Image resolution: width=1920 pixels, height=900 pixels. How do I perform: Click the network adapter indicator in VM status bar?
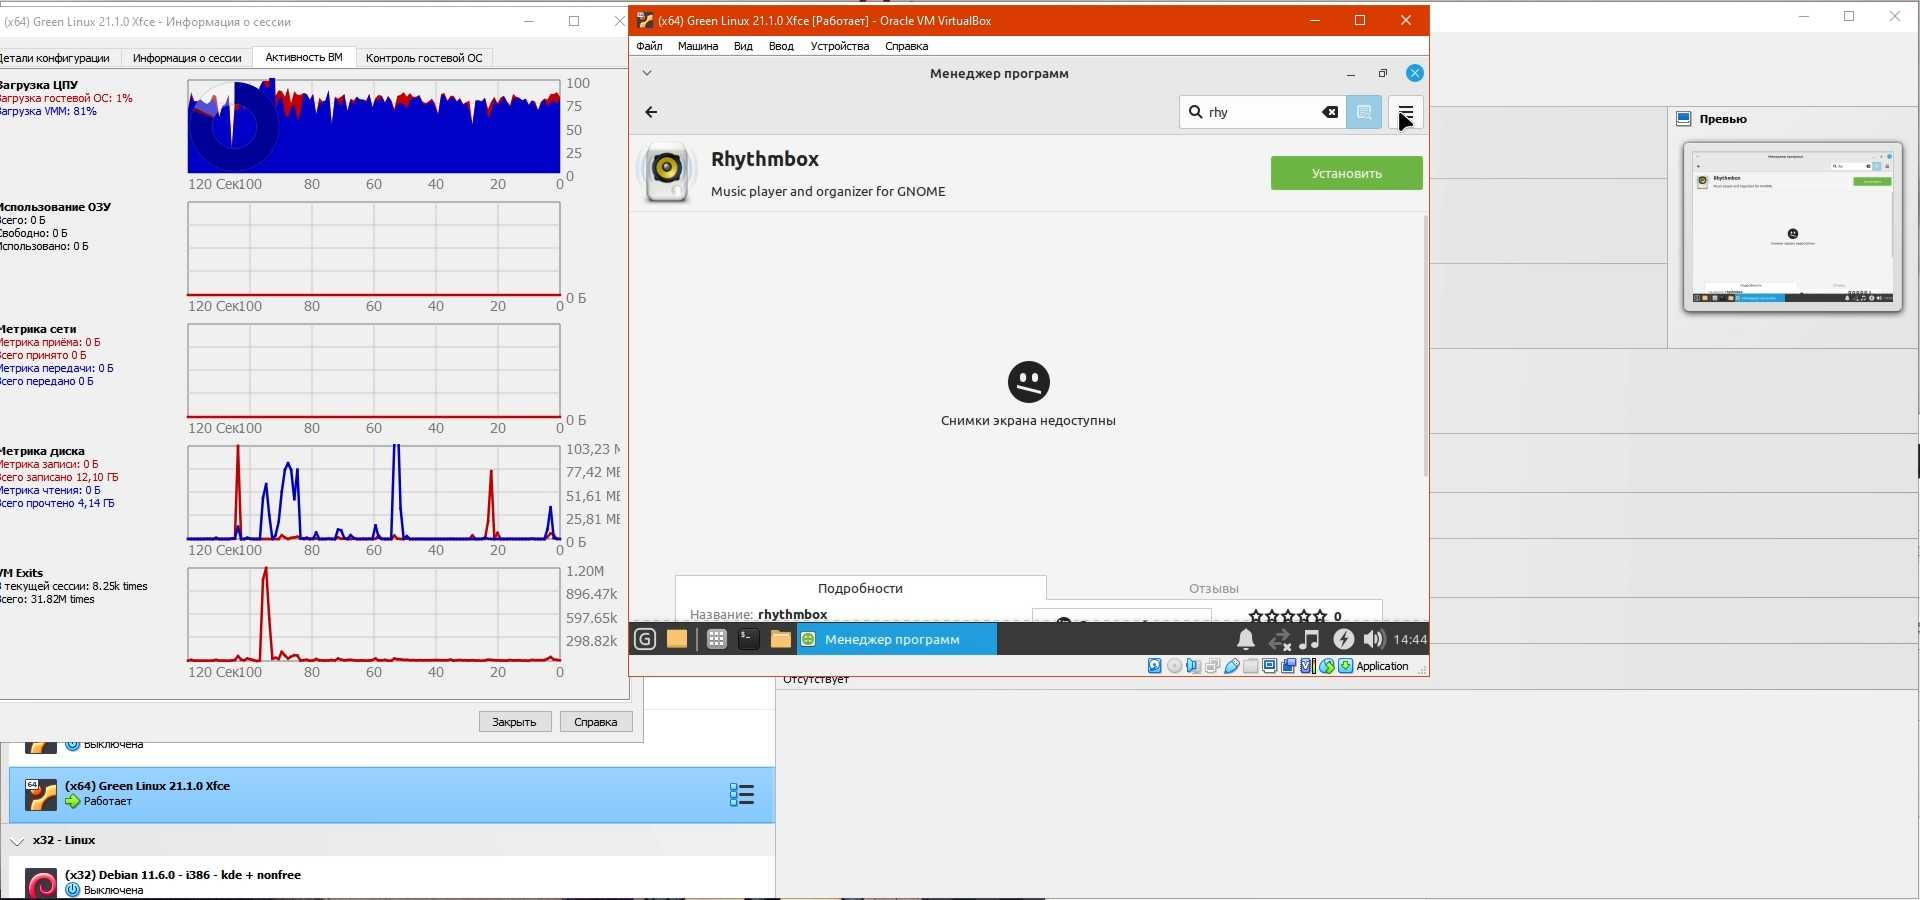(1212, 666)
